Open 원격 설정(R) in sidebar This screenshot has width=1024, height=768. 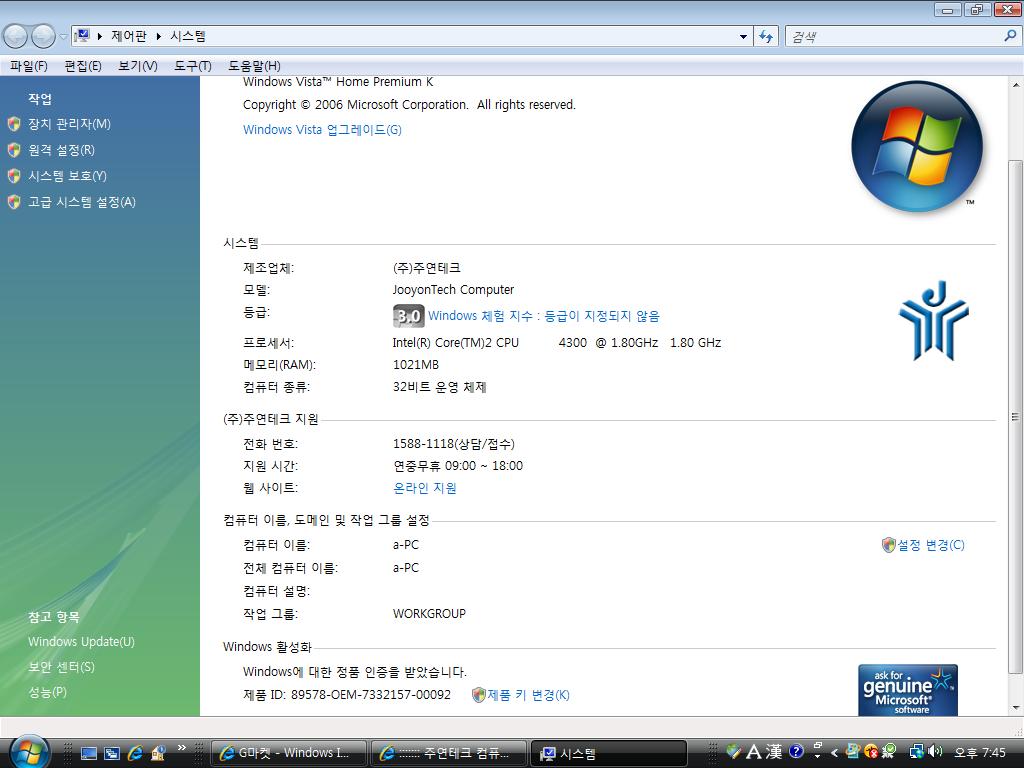pos(61,150)
